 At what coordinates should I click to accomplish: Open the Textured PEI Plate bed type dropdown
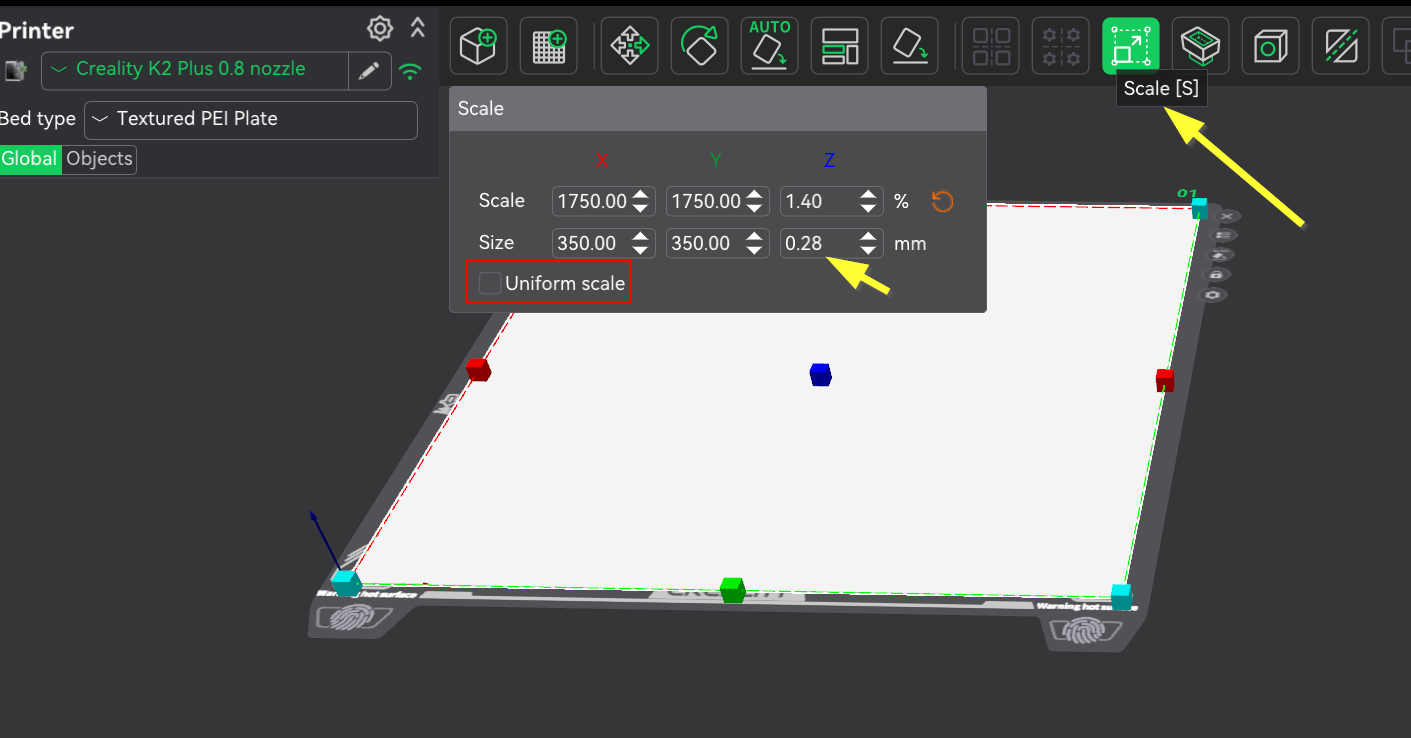(x=250, y=119)
